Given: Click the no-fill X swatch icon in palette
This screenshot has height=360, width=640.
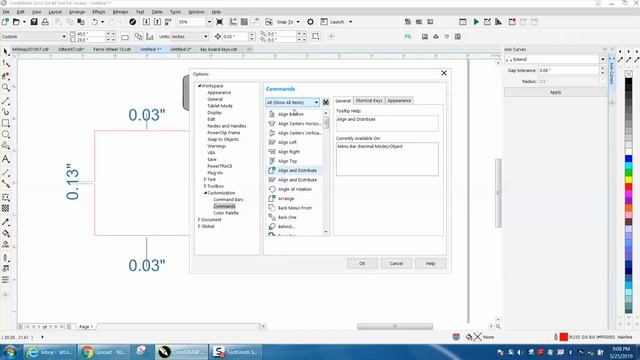Looking at the screenshot, I should pyautogui.click(x=629, y=74).
